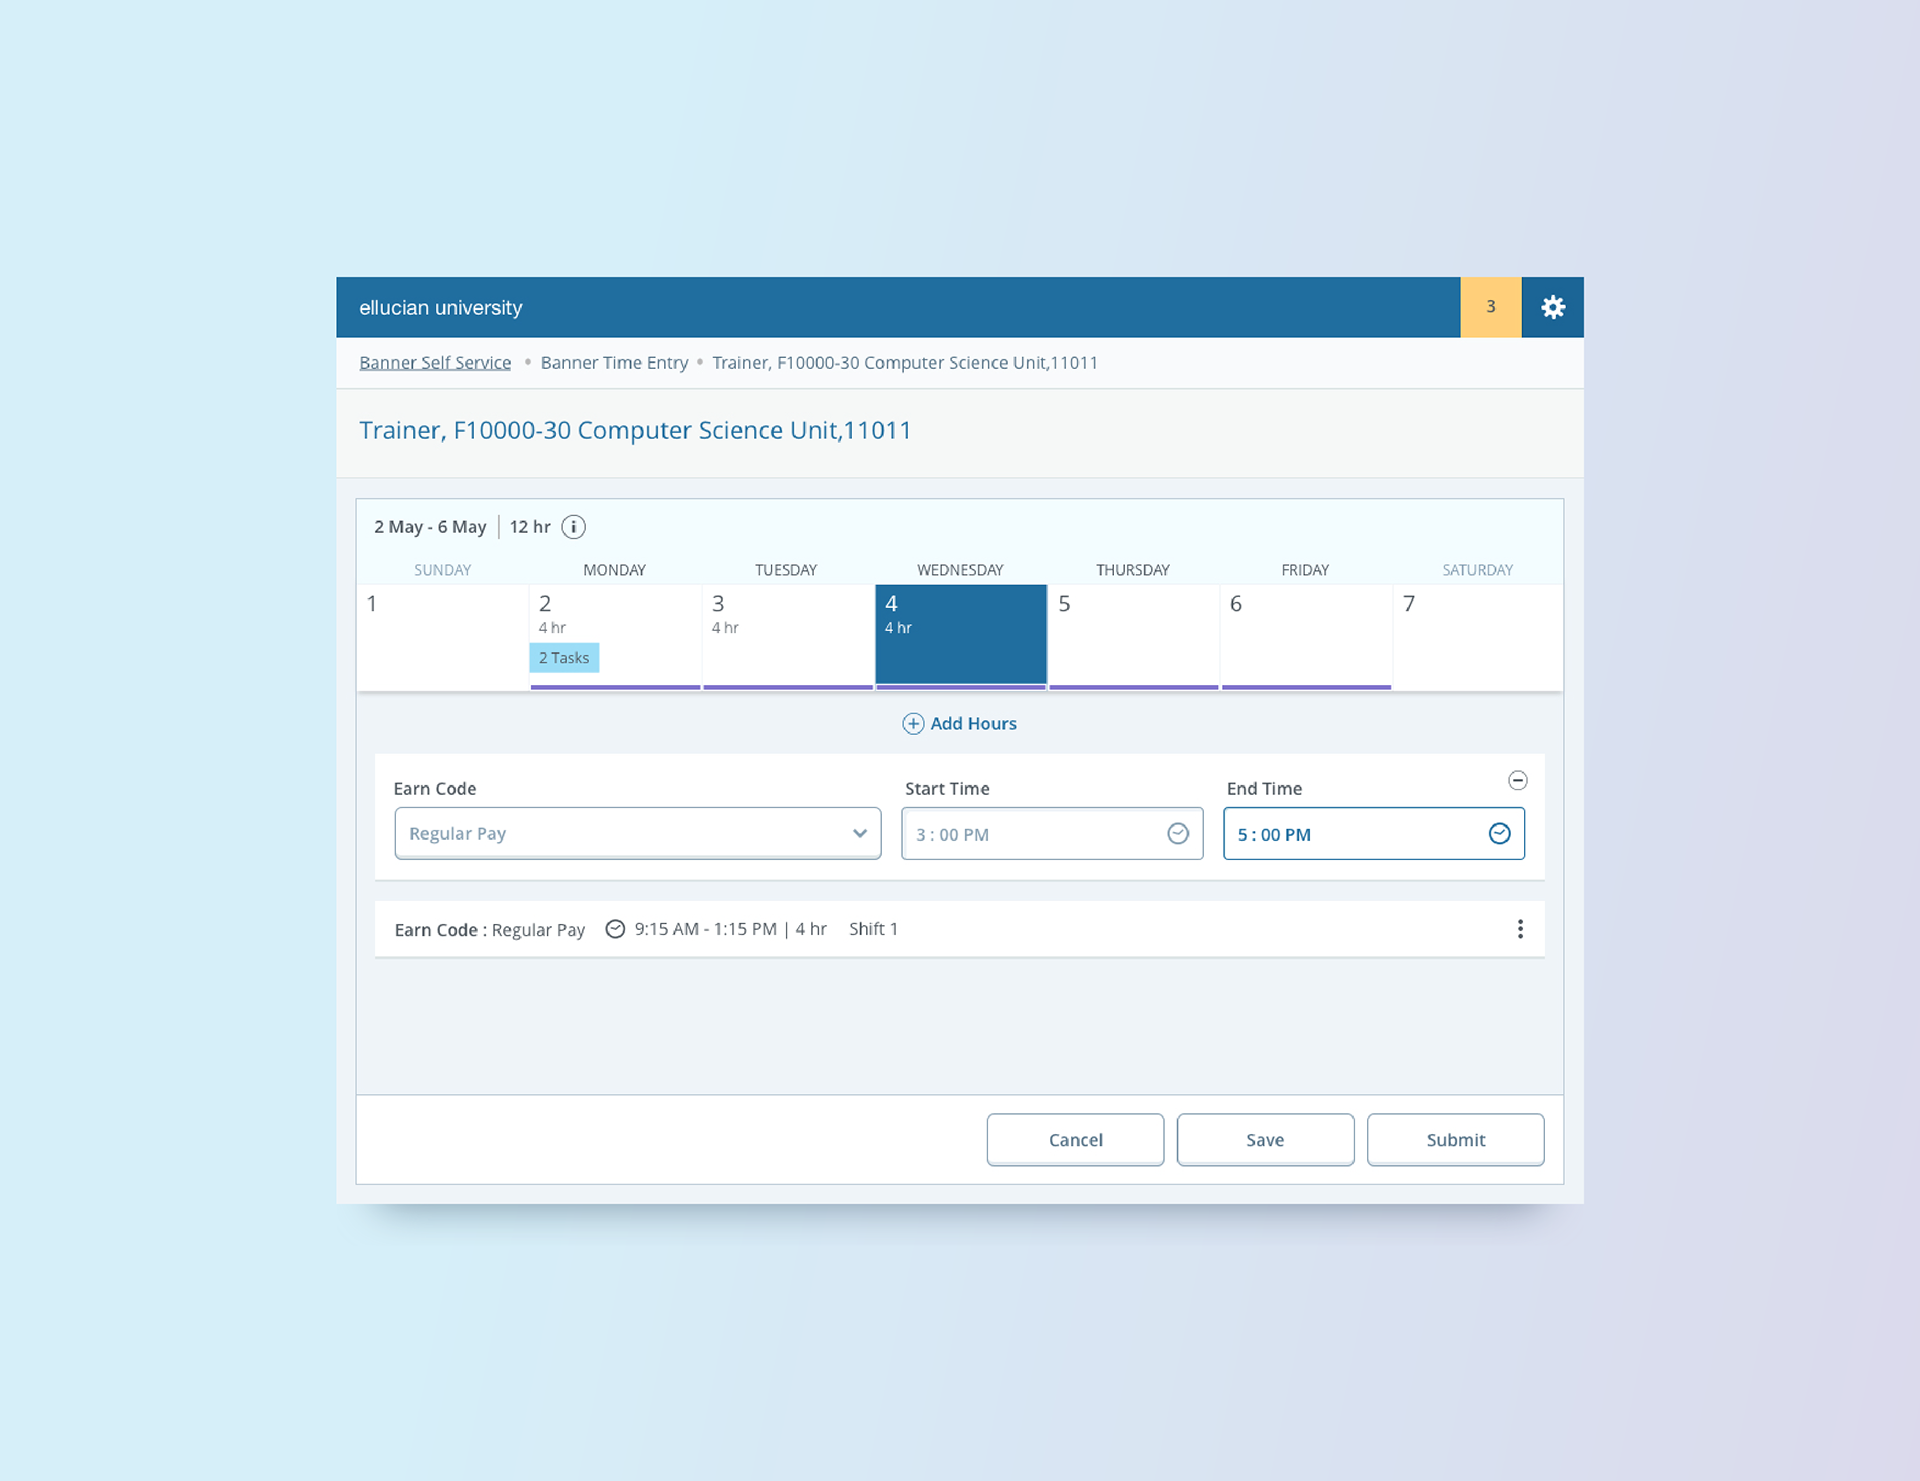Open the Banner Self Service breadcrumb link
The image size is (1920, 1481).
click(435, 363)
